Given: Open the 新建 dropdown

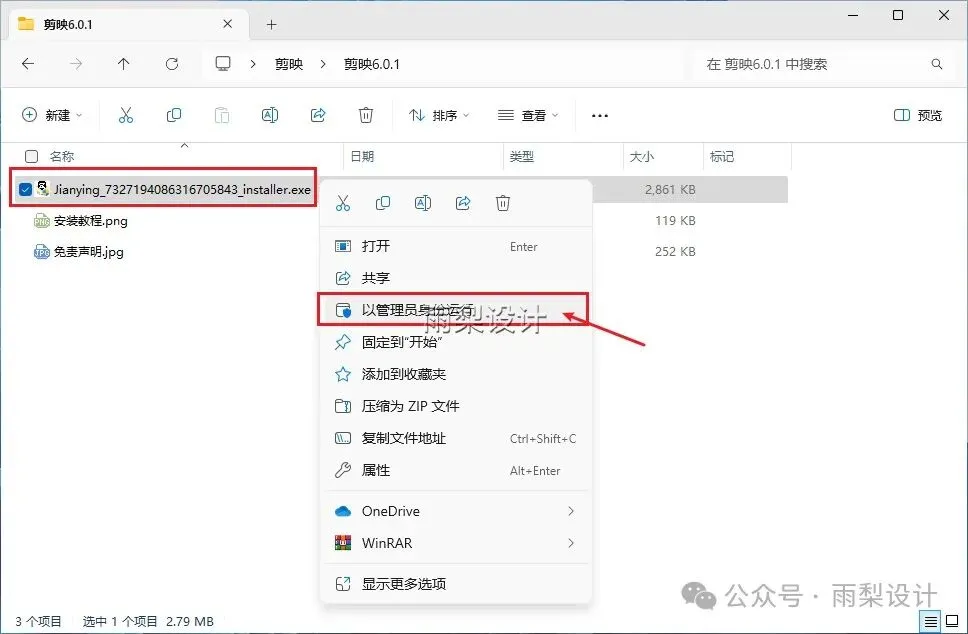Looking at the screenshot, I should pyautogui.click(x=52, y=115).
